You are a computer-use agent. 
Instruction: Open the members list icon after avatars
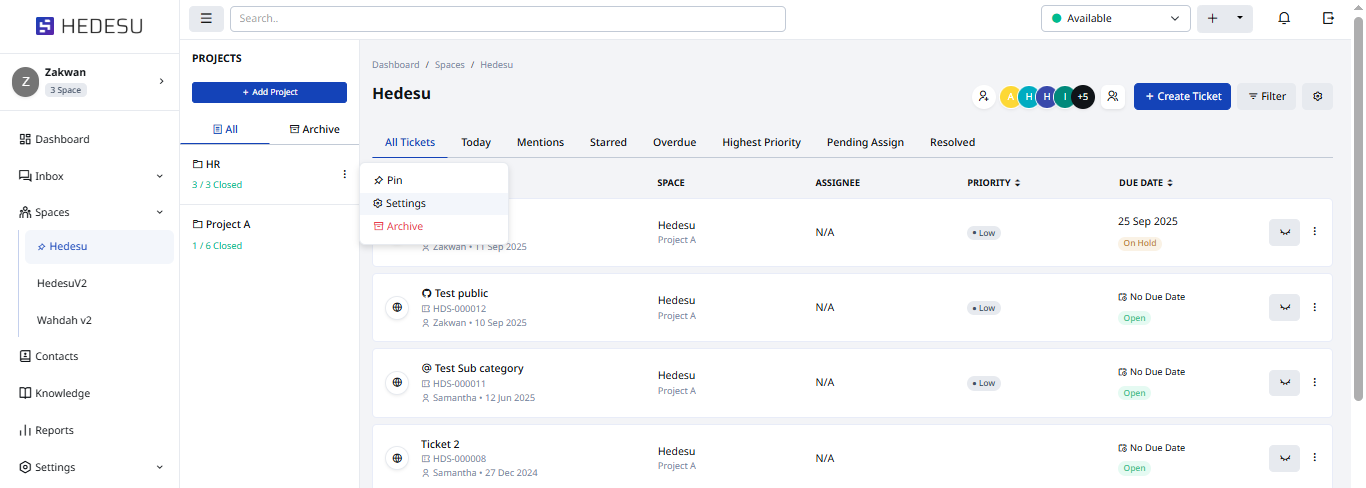click(x=1112, y=97)
